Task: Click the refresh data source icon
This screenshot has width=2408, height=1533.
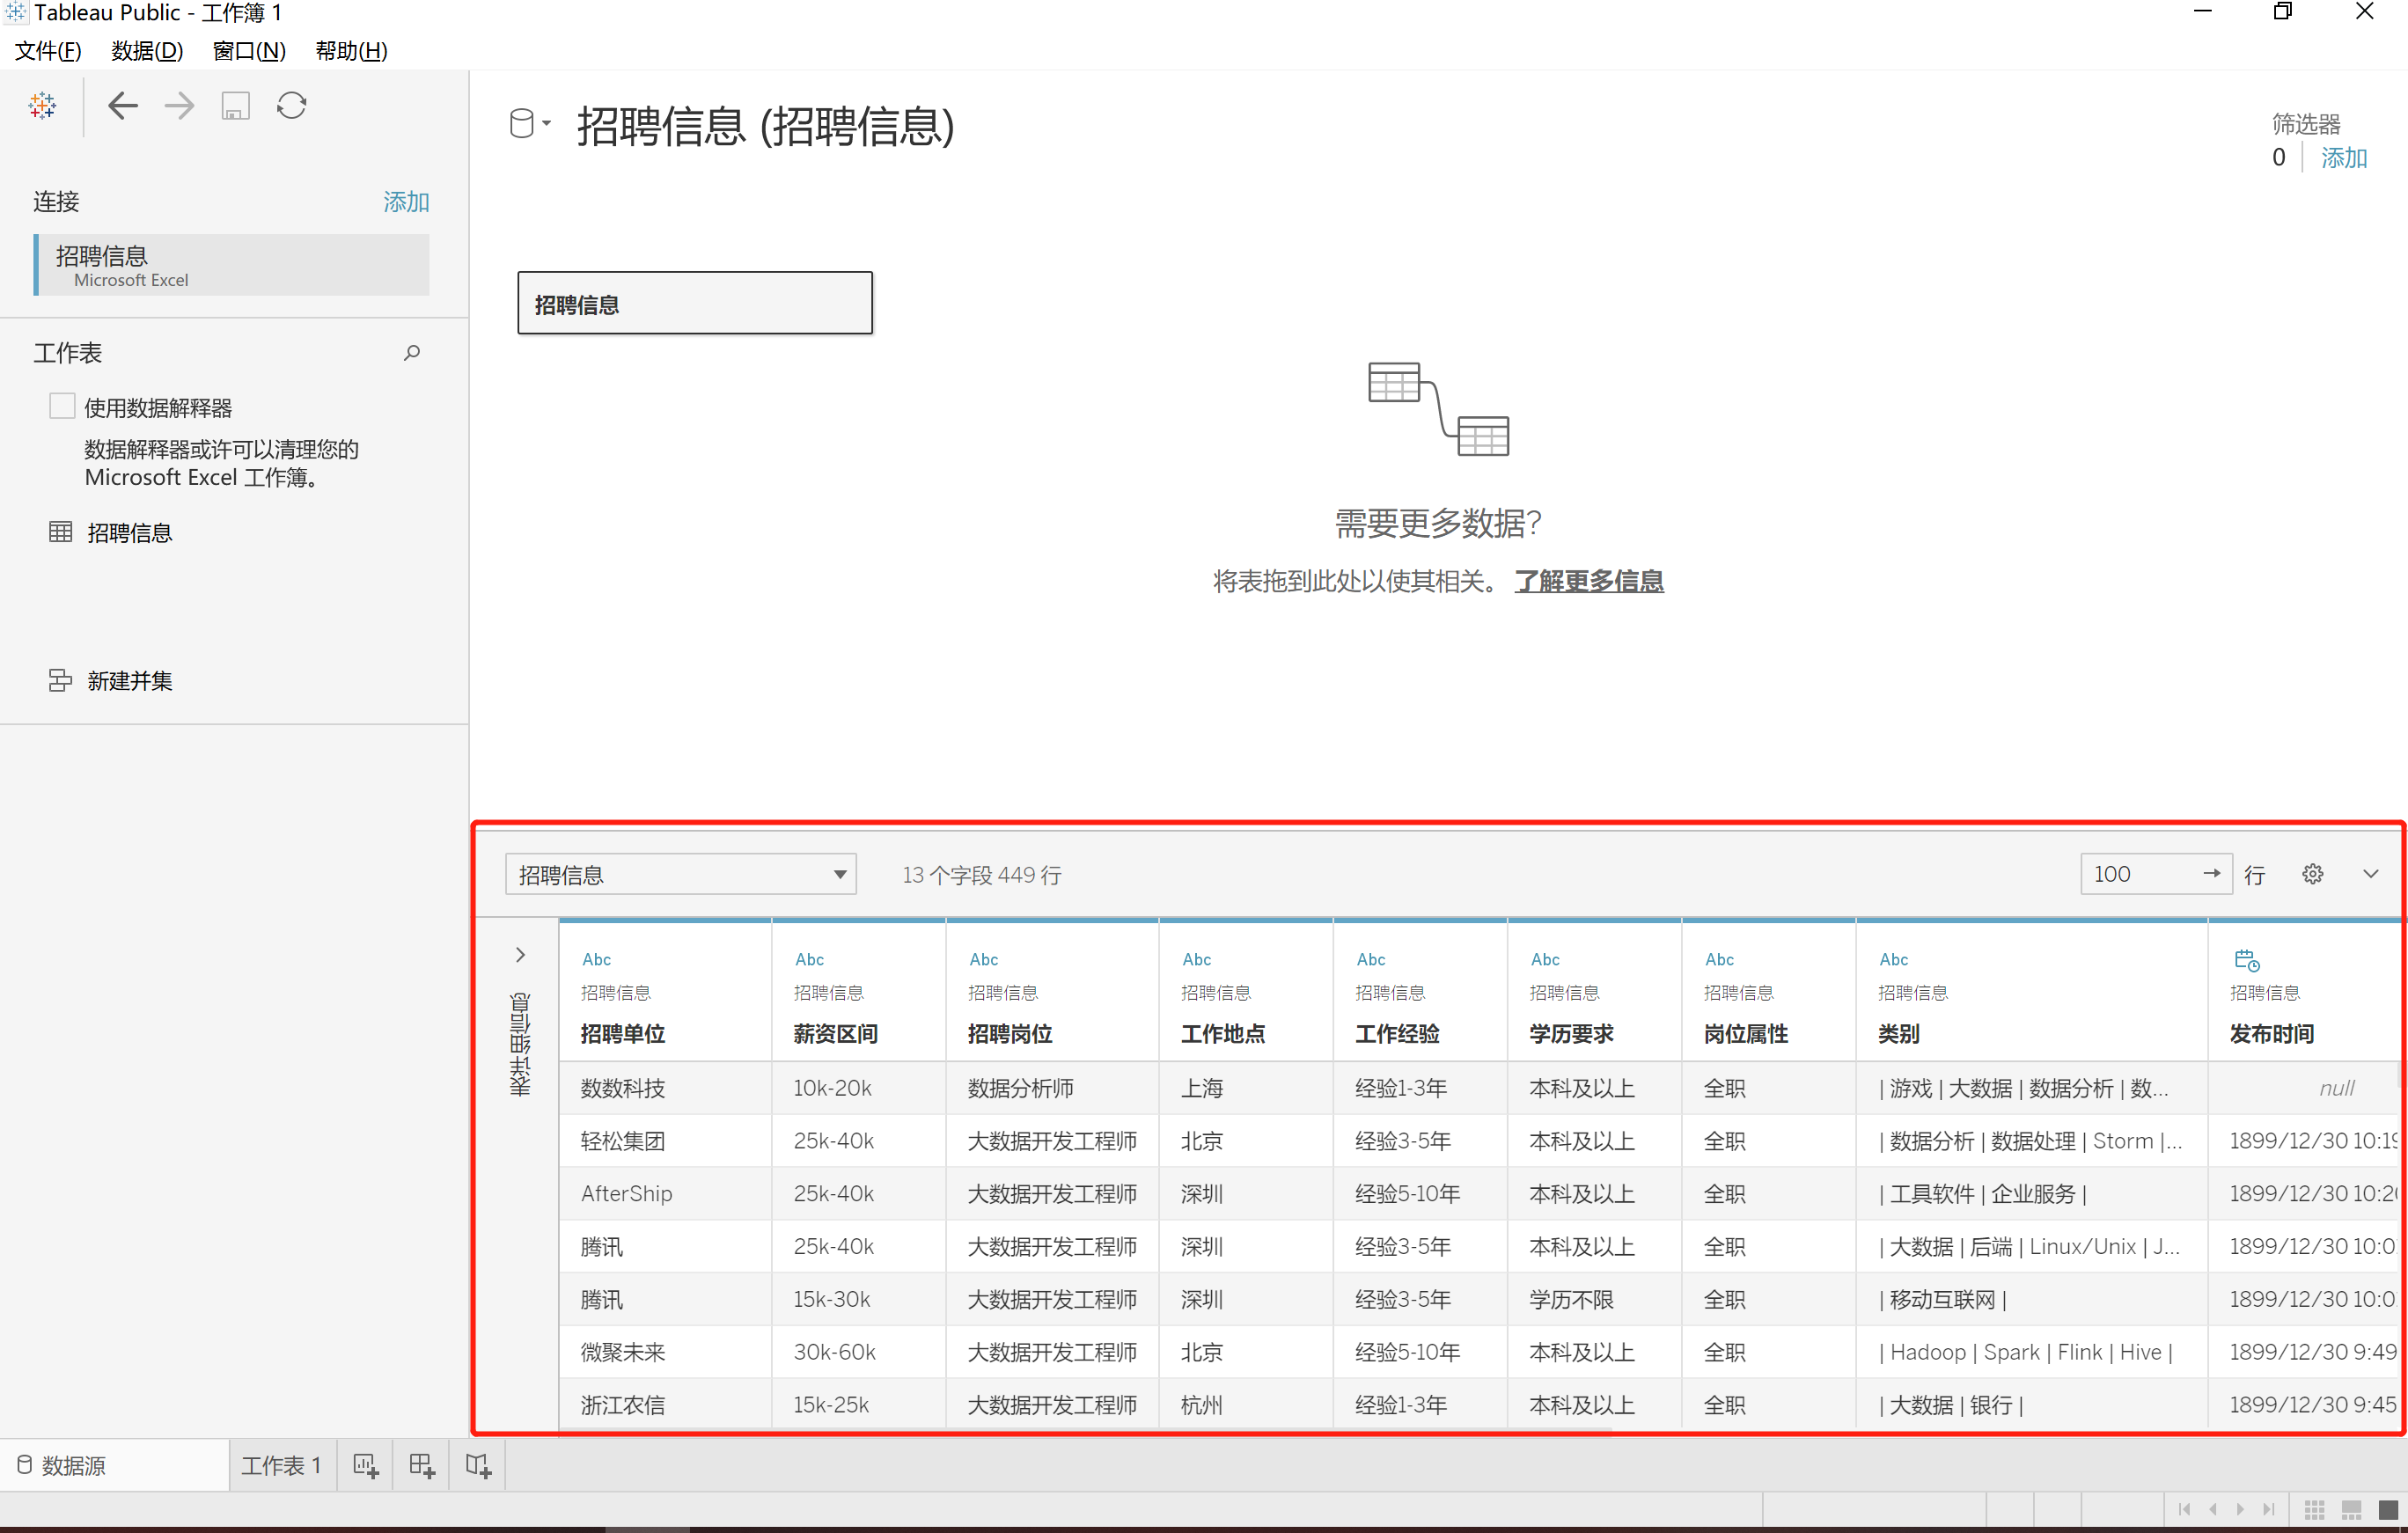Action: tap(292, 105)
